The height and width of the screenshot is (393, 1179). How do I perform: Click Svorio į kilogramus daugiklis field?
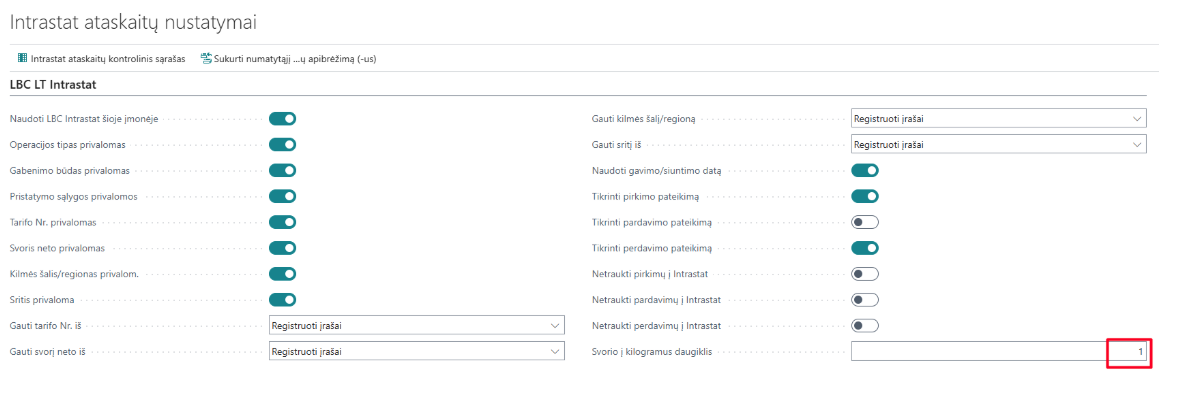(999, 352)
